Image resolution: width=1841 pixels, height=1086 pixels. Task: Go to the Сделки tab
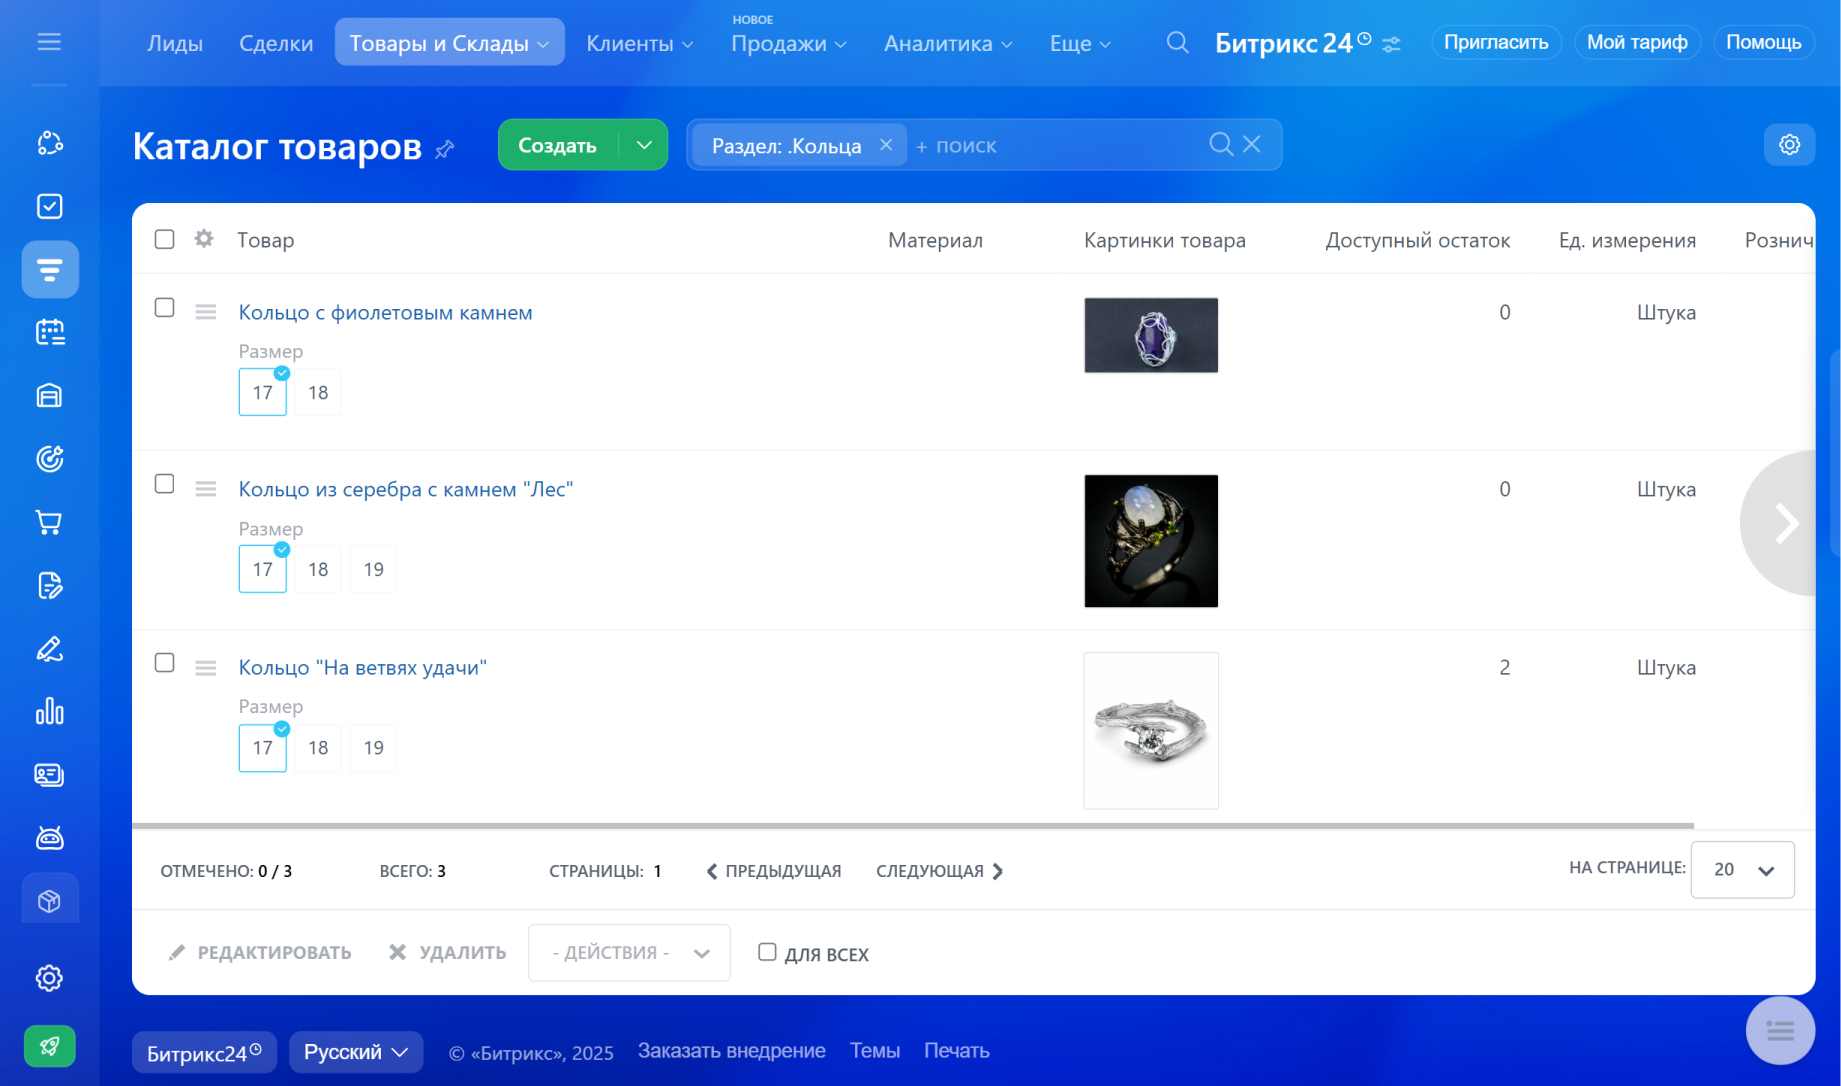pyautogui.click(x=276, y=43)
